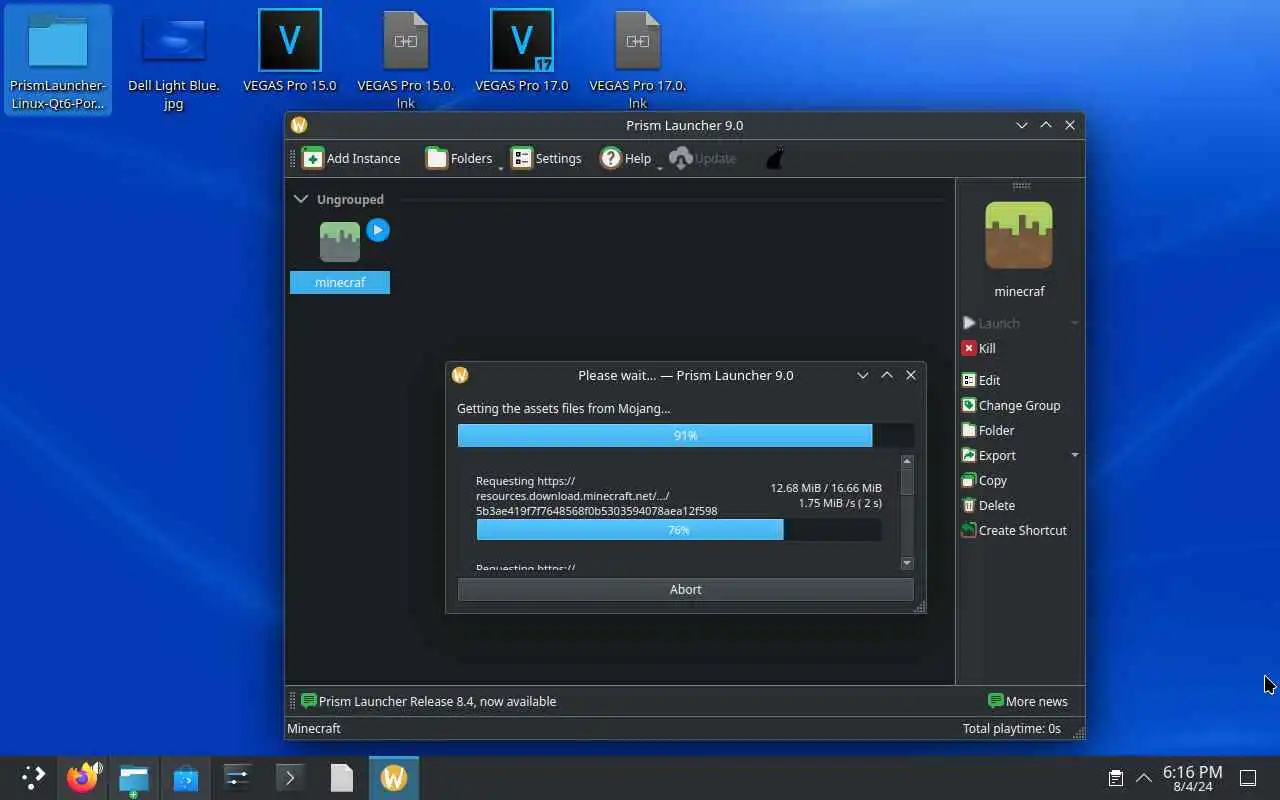Click Copy in the instance sidebar
The width and height of the screenshot is (1280, 800).
click(984, 480)
